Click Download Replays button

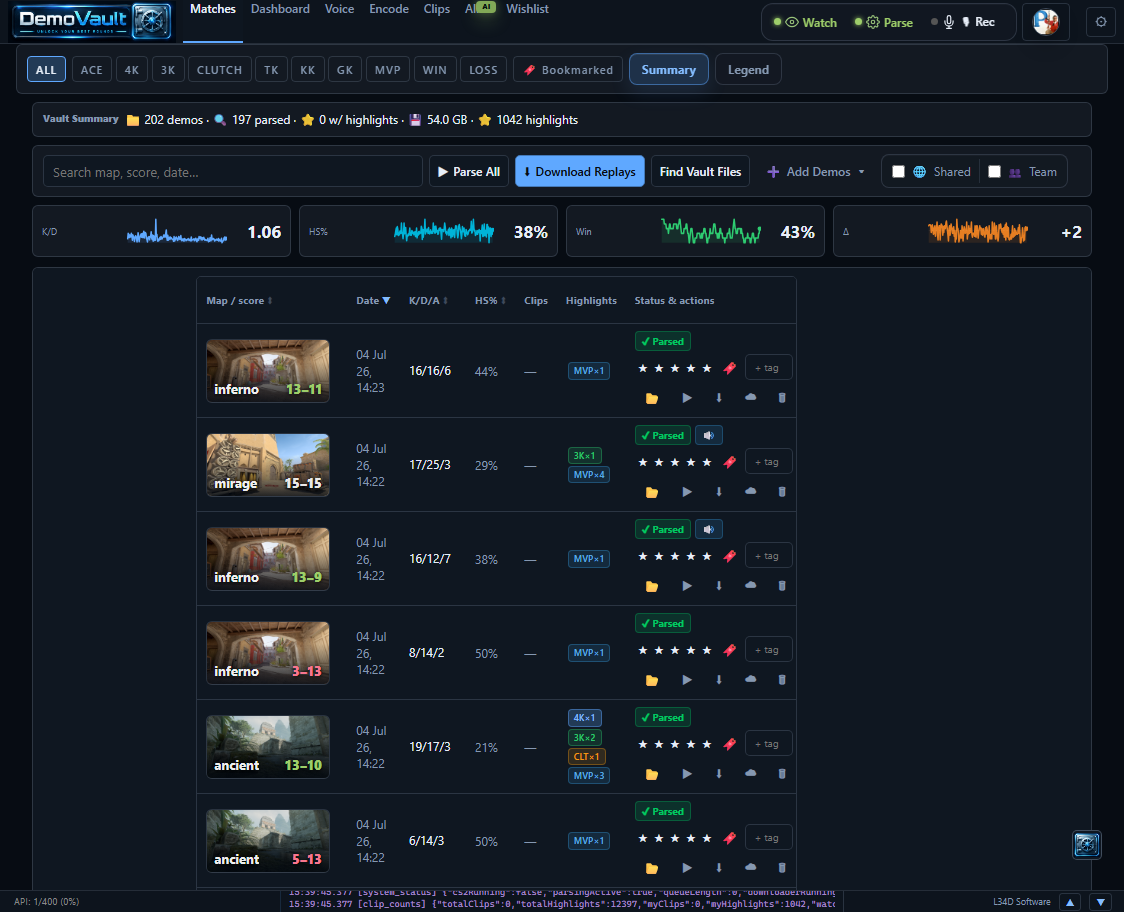coord(580,172)
